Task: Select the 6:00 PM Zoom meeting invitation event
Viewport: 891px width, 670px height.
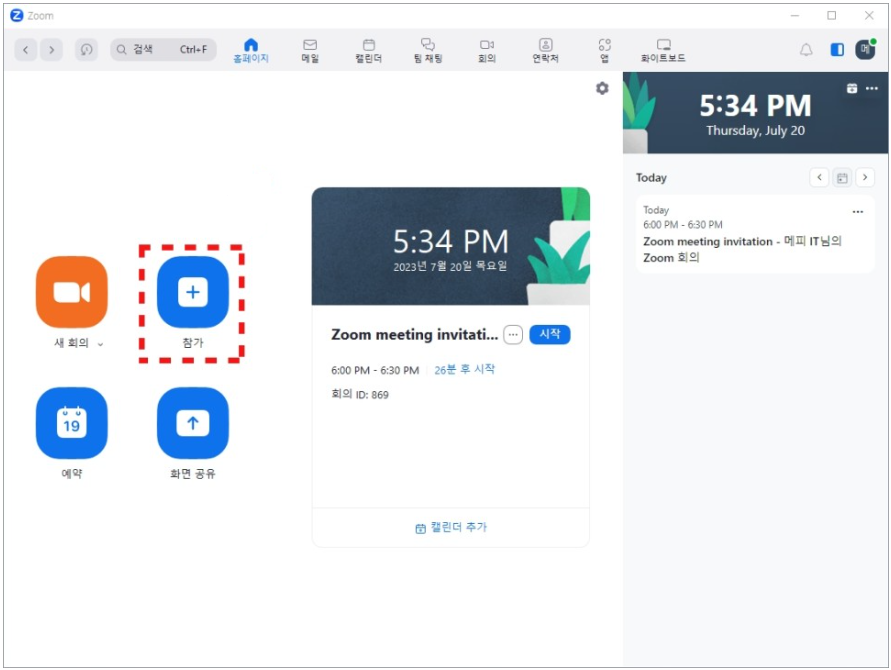Action: click(755, 235)
